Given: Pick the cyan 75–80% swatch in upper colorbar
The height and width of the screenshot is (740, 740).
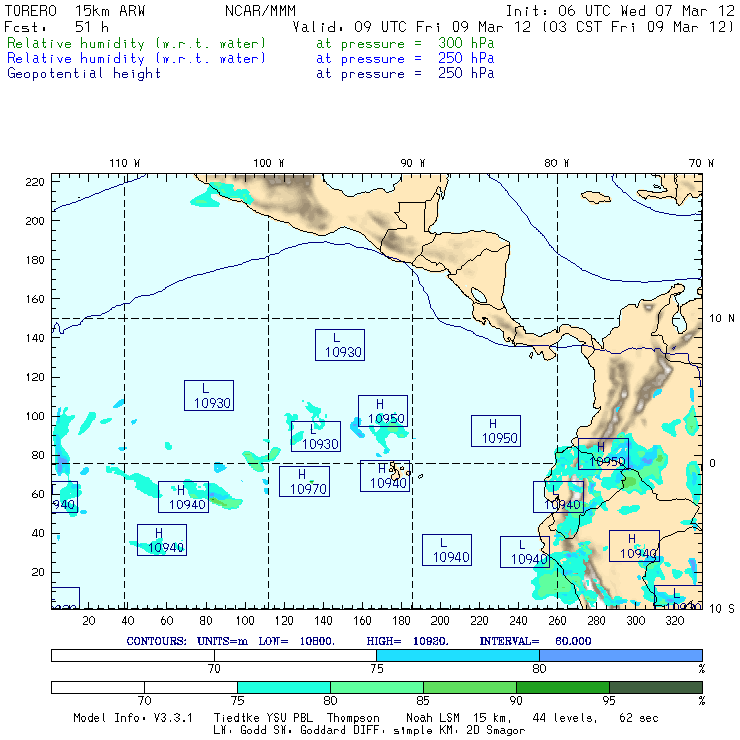Looking at the screenshot, I should tap(458, 656).
